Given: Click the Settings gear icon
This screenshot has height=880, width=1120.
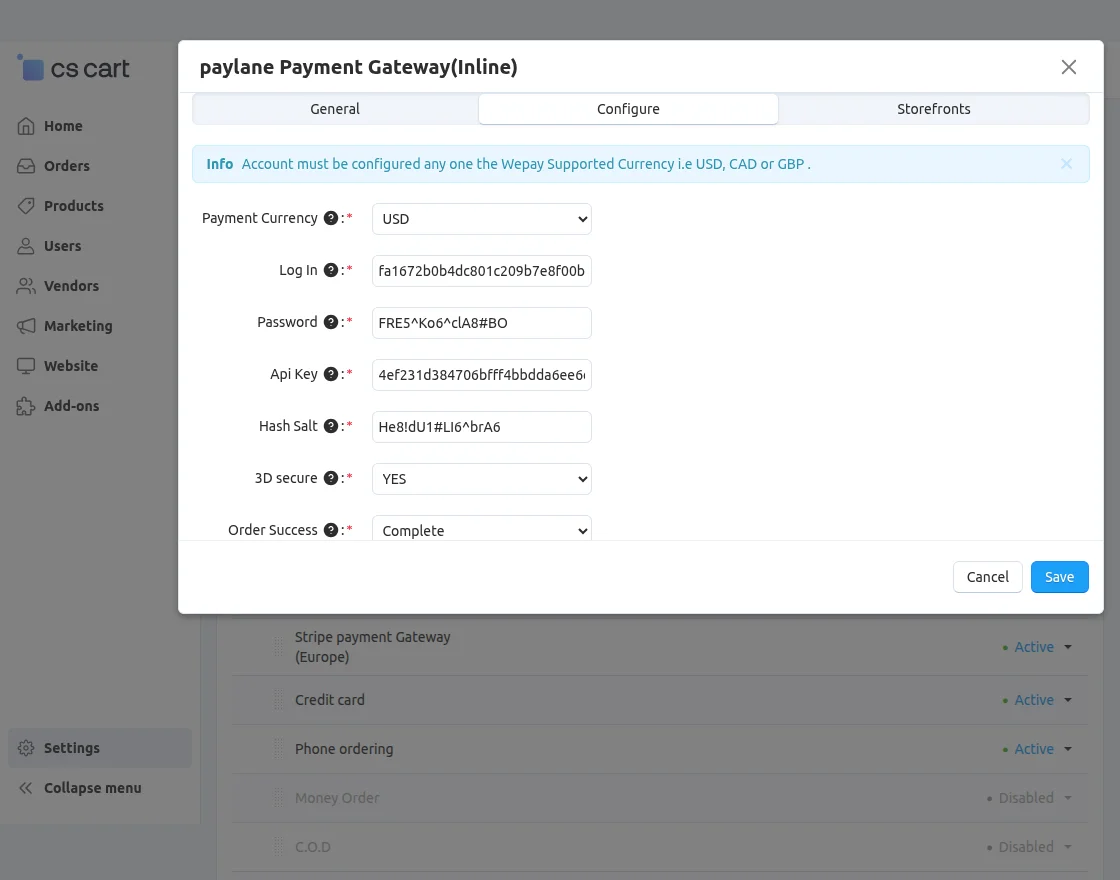Looking at the screenshot, I should [26, 748].
